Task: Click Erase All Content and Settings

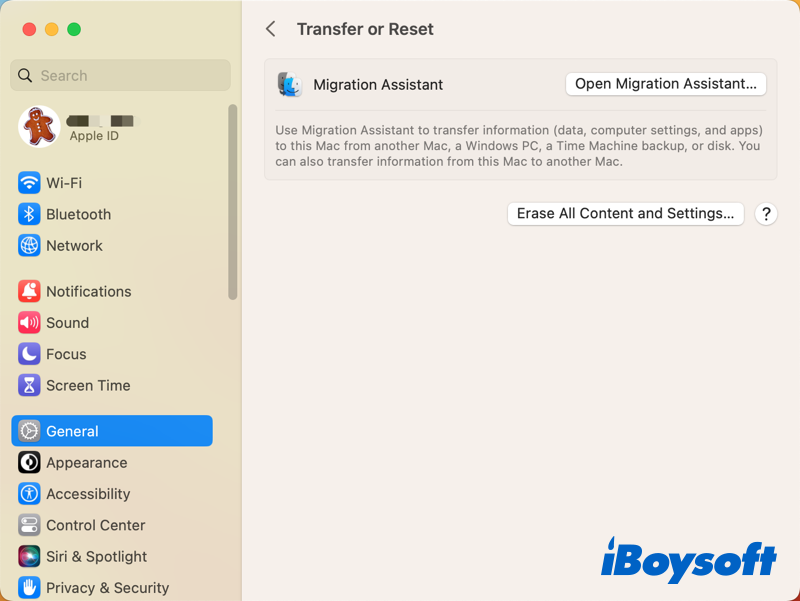Action: click(626, 213)
